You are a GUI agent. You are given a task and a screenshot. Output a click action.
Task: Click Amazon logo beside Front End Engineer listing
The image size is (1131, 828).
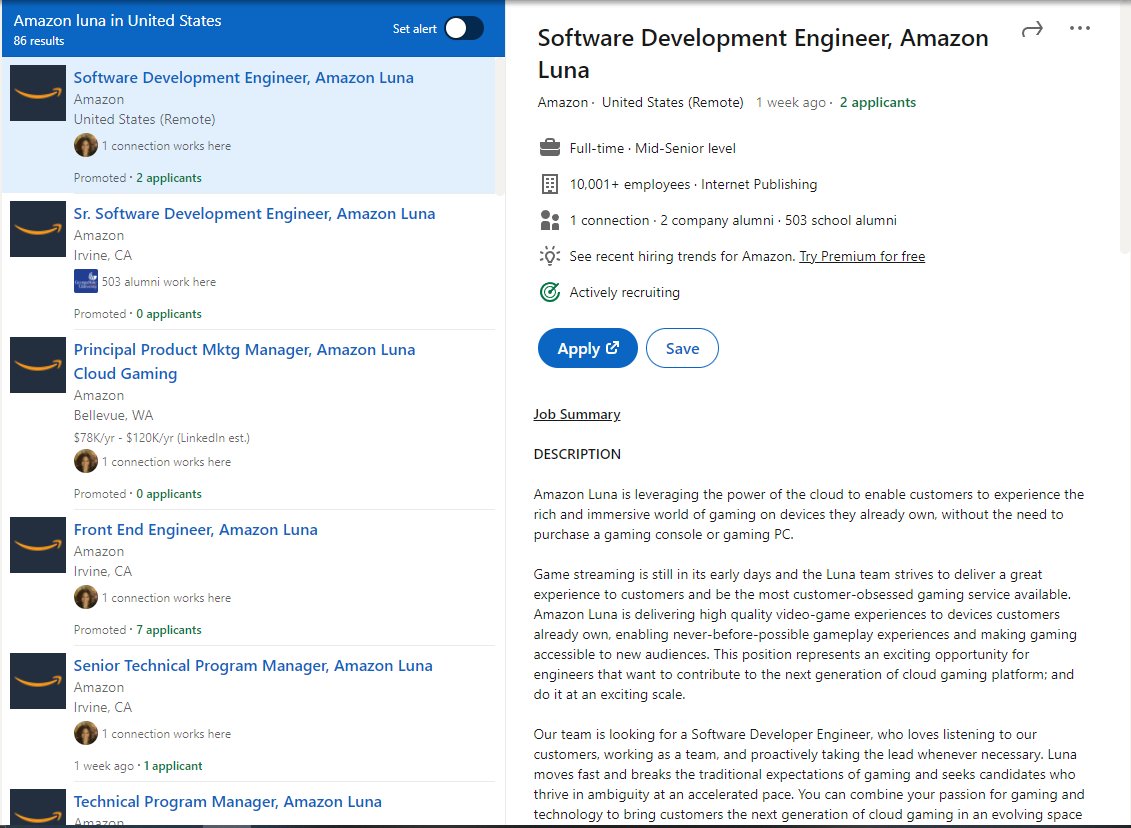pos(38,545)
